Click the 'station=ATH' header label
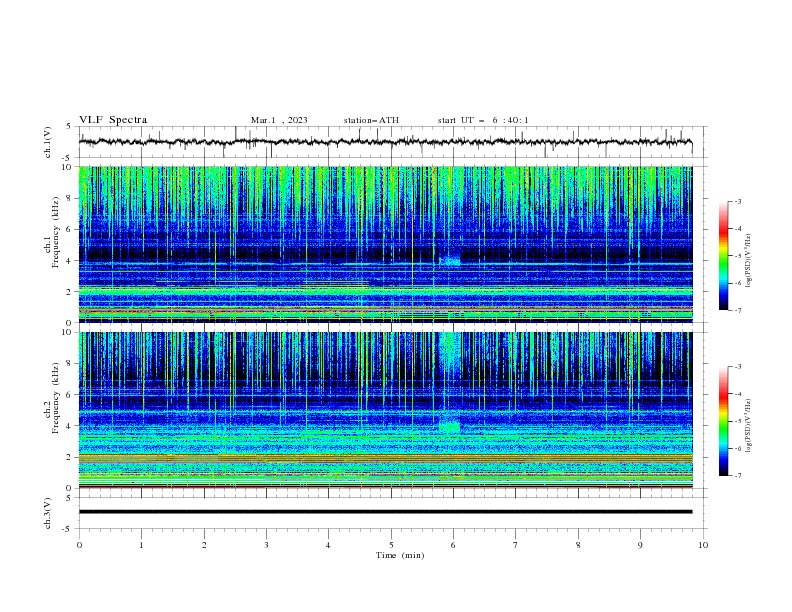 pyautogui.click(x=371, y=120)
